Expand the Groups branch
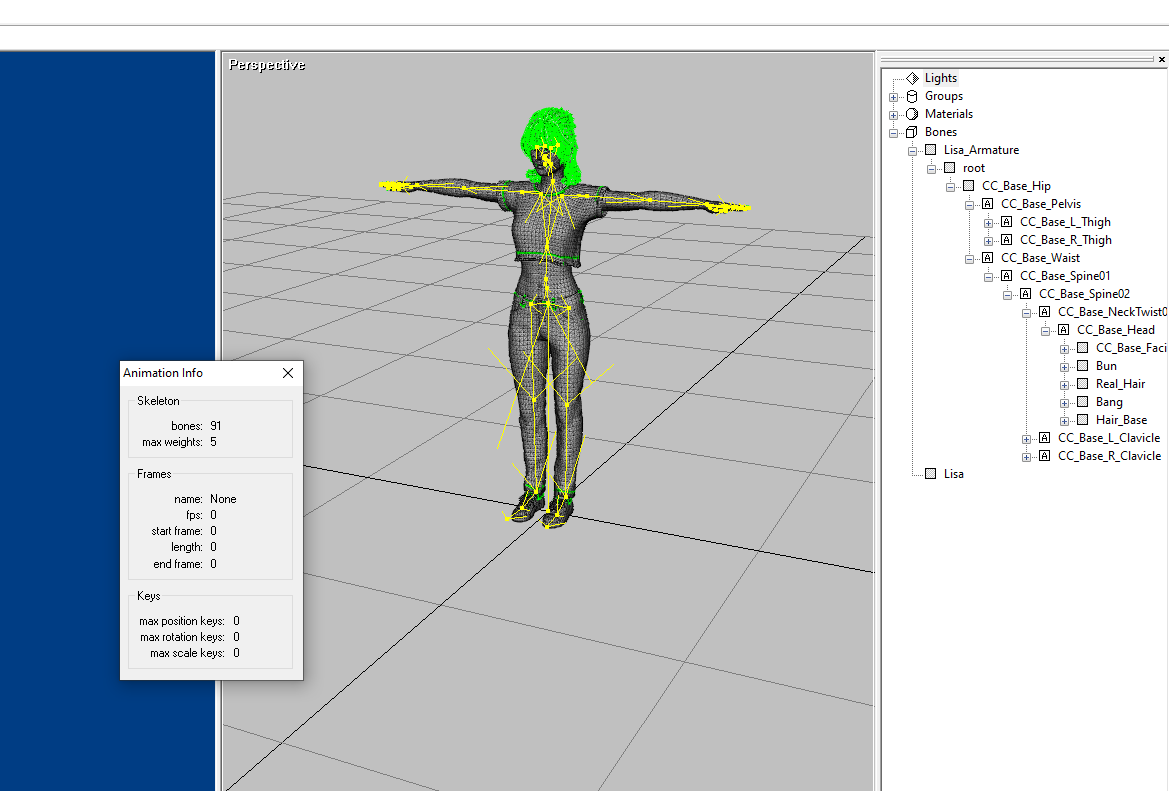The image size is (1169, 791). [893, 95]
